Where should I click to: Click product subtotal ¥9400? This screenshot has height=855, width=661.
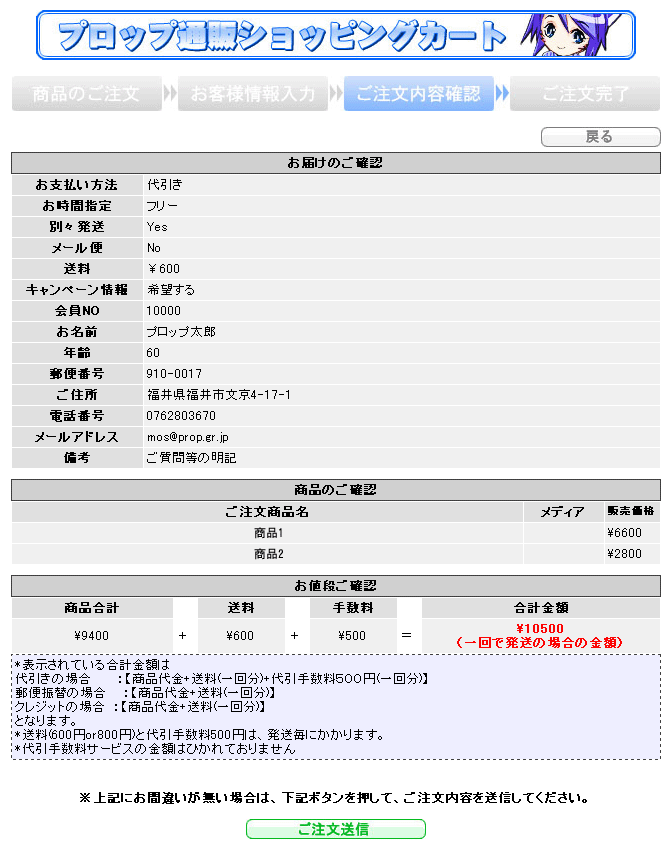point(92,636)
